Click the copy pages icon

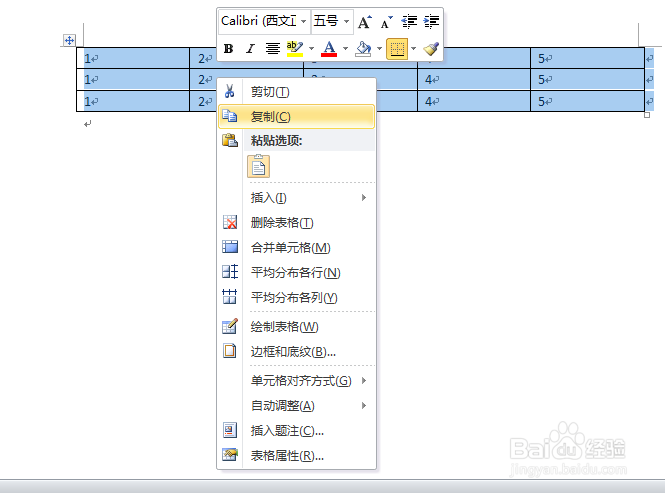tap(229, 116)
